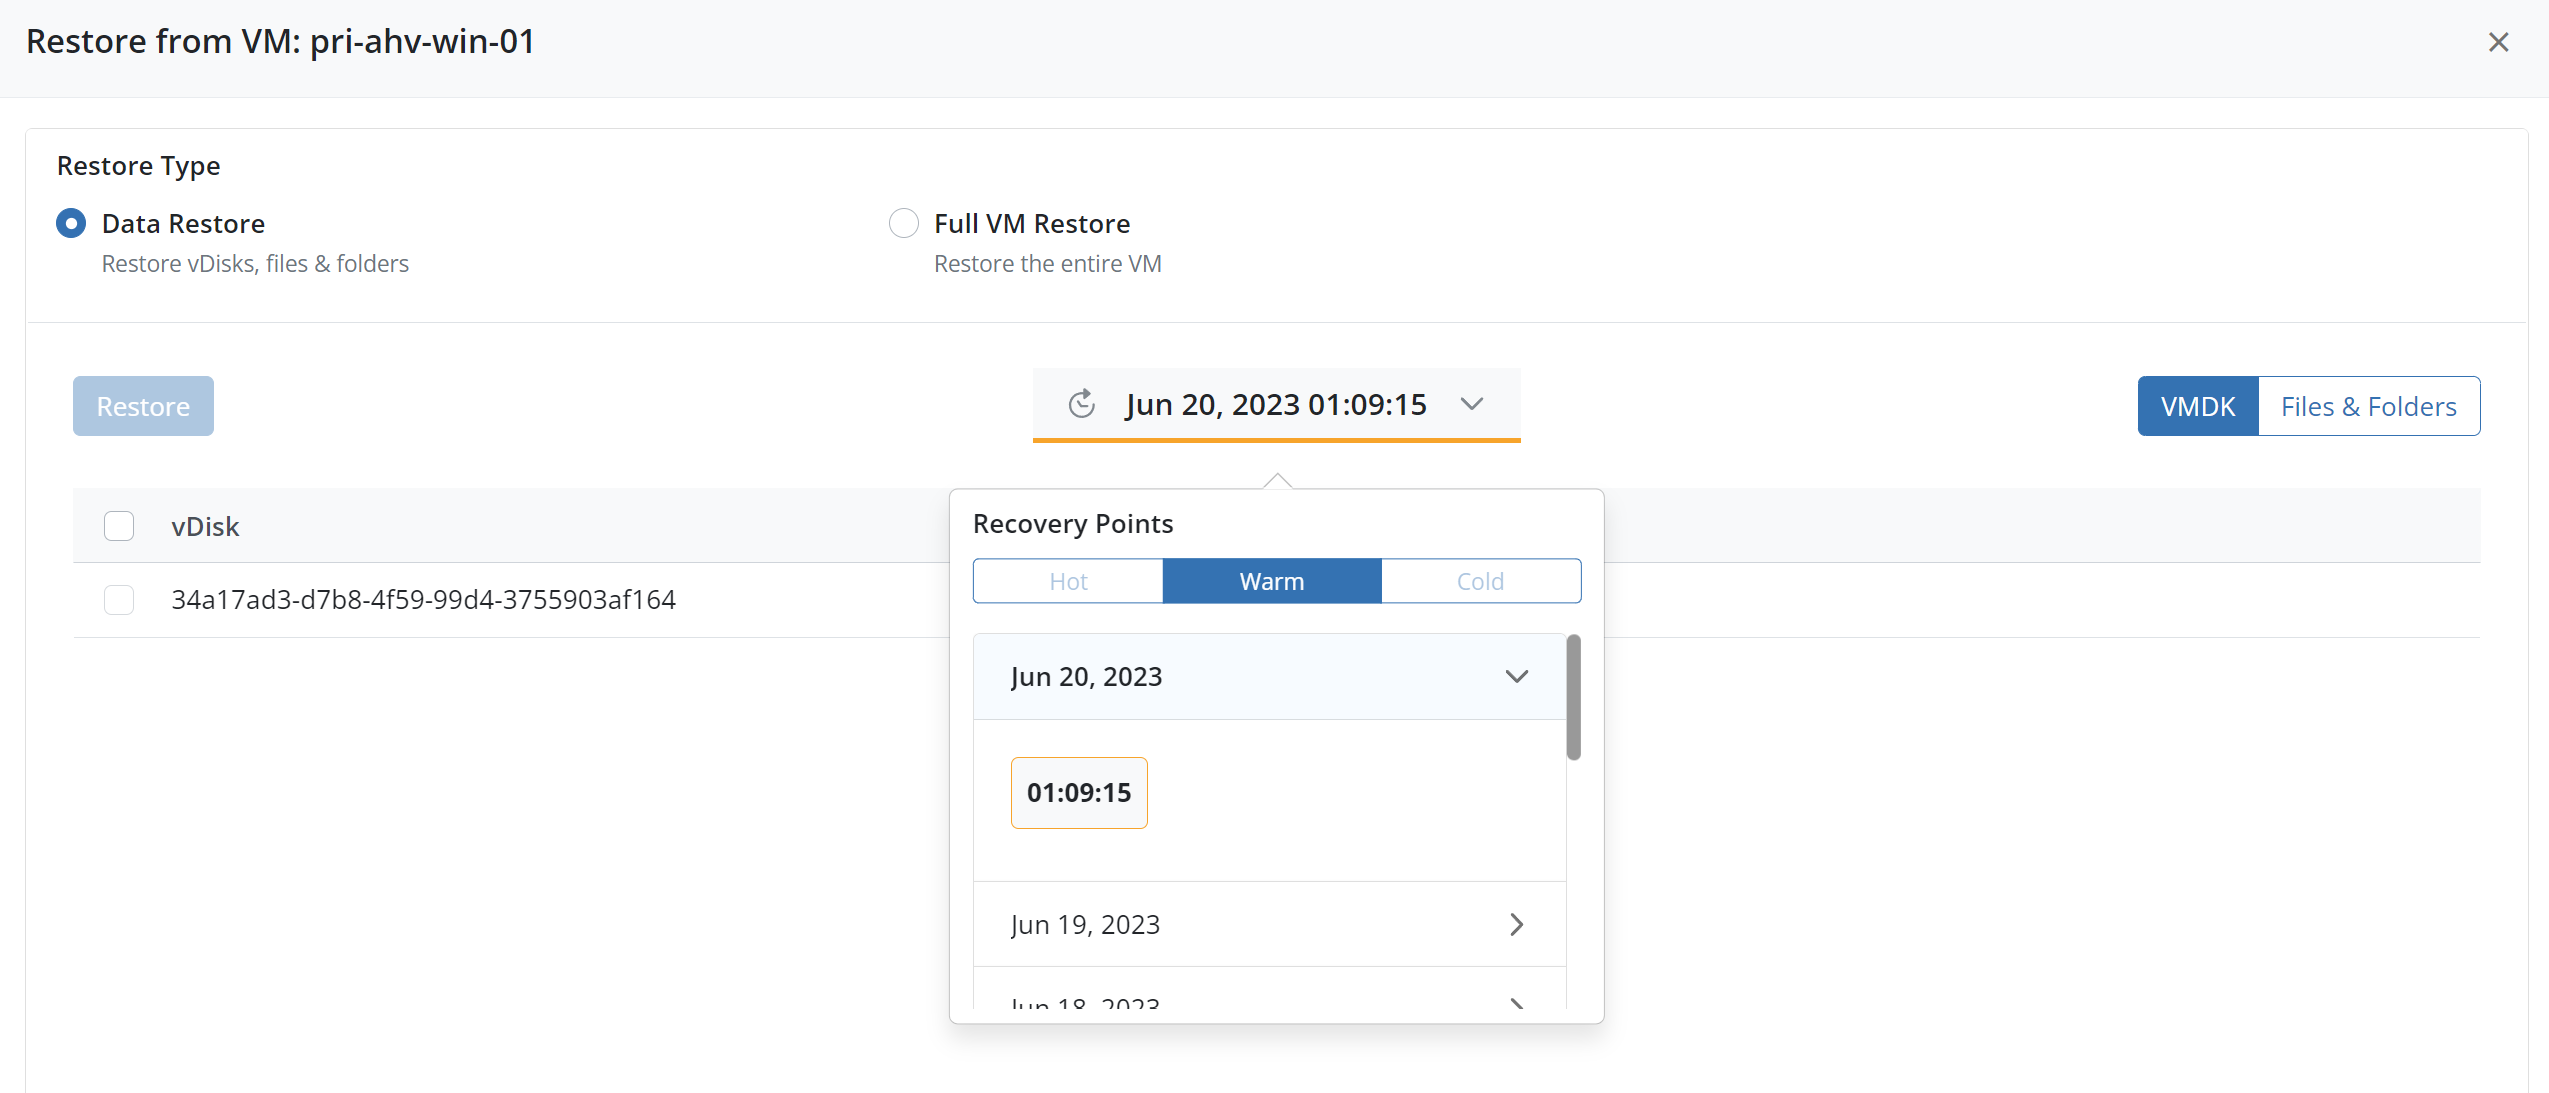Screen dimensions: 2549x1093
Task: Select the Full VM Restore option
Action: pos(903,223)
